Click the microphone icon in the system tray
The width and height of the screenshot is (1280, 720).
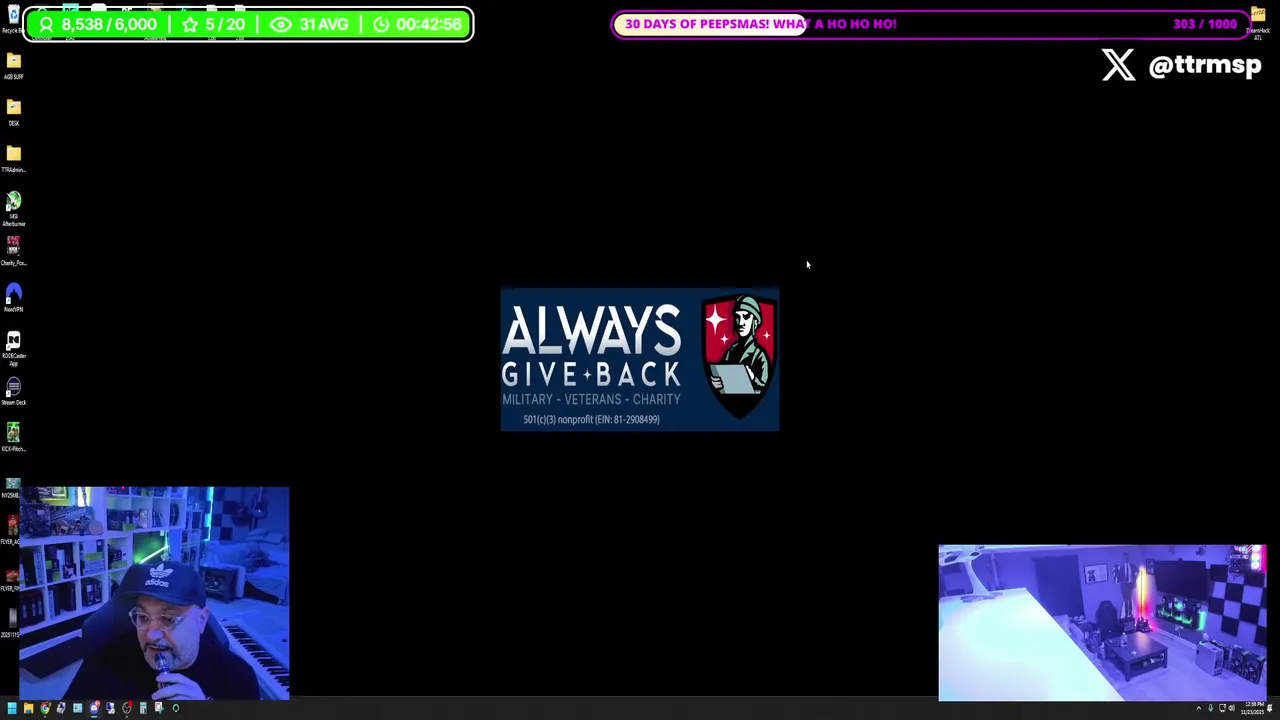1210,708
